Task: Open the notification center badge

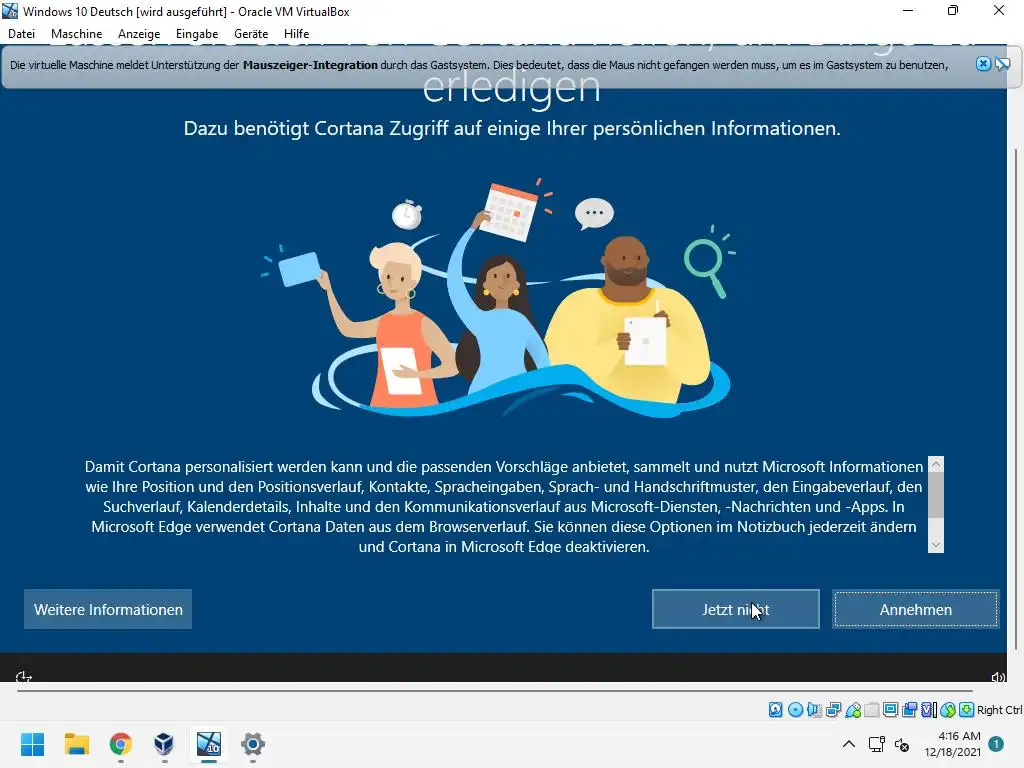Action: click(996, 744)
